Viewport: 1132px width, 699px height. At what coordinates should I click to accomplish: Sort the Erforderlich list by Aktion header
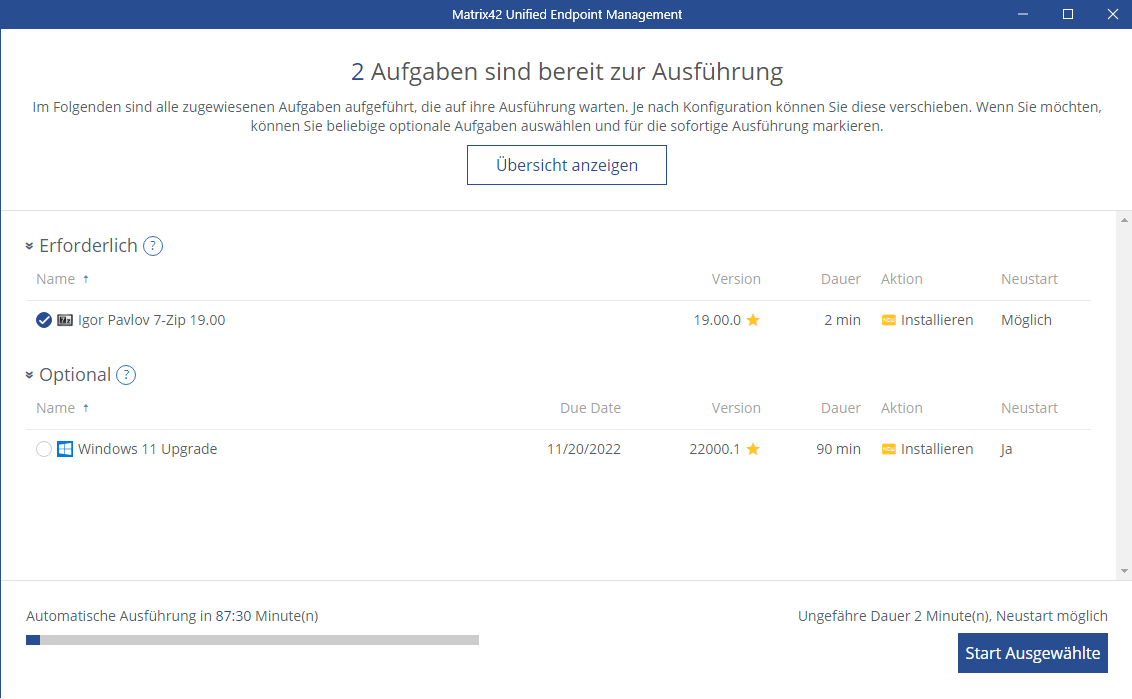point(902,279)
